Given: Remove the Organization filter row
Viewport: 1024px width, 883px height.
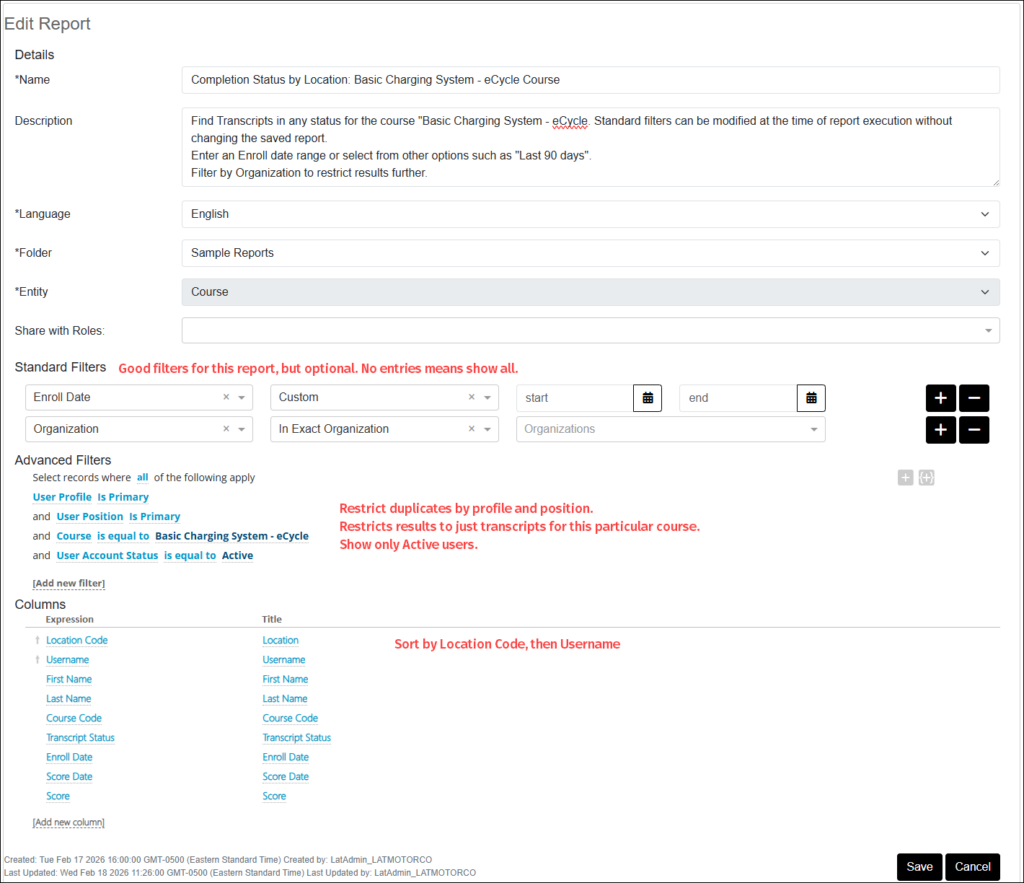Looking at the screenshot, I should coord(974,430).
